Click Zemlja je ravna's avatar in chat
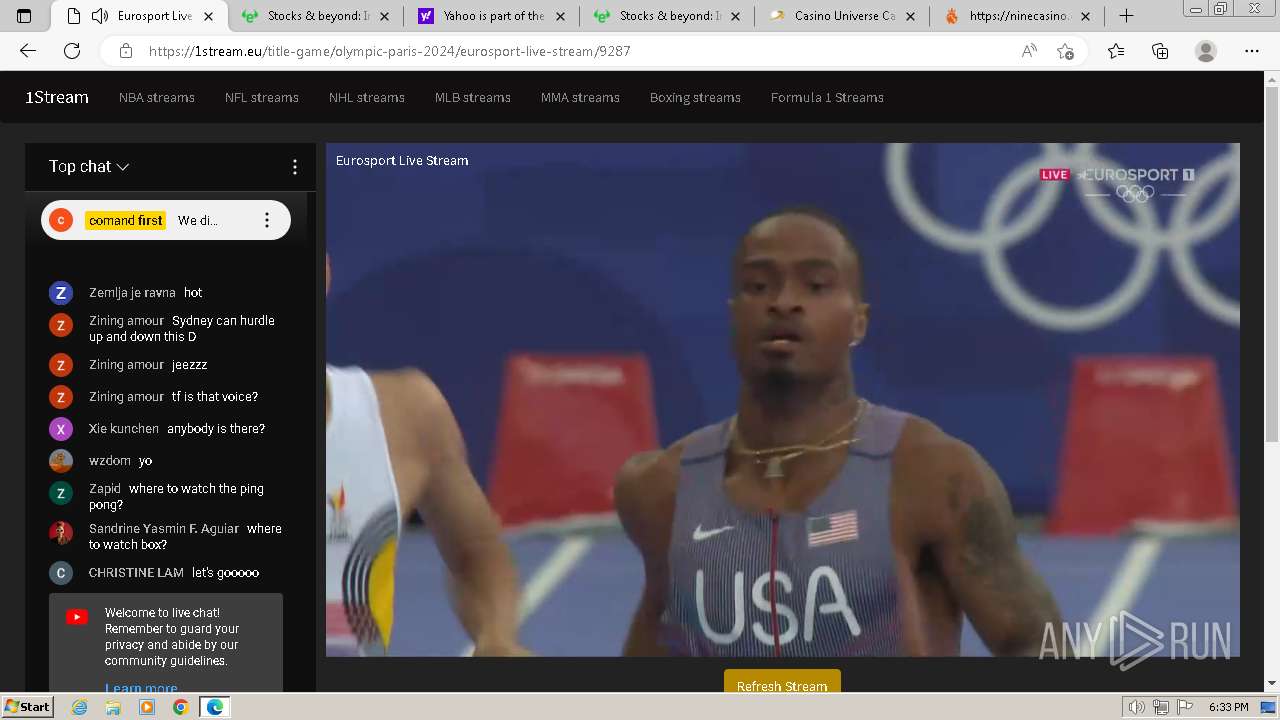 coord(61,293)
